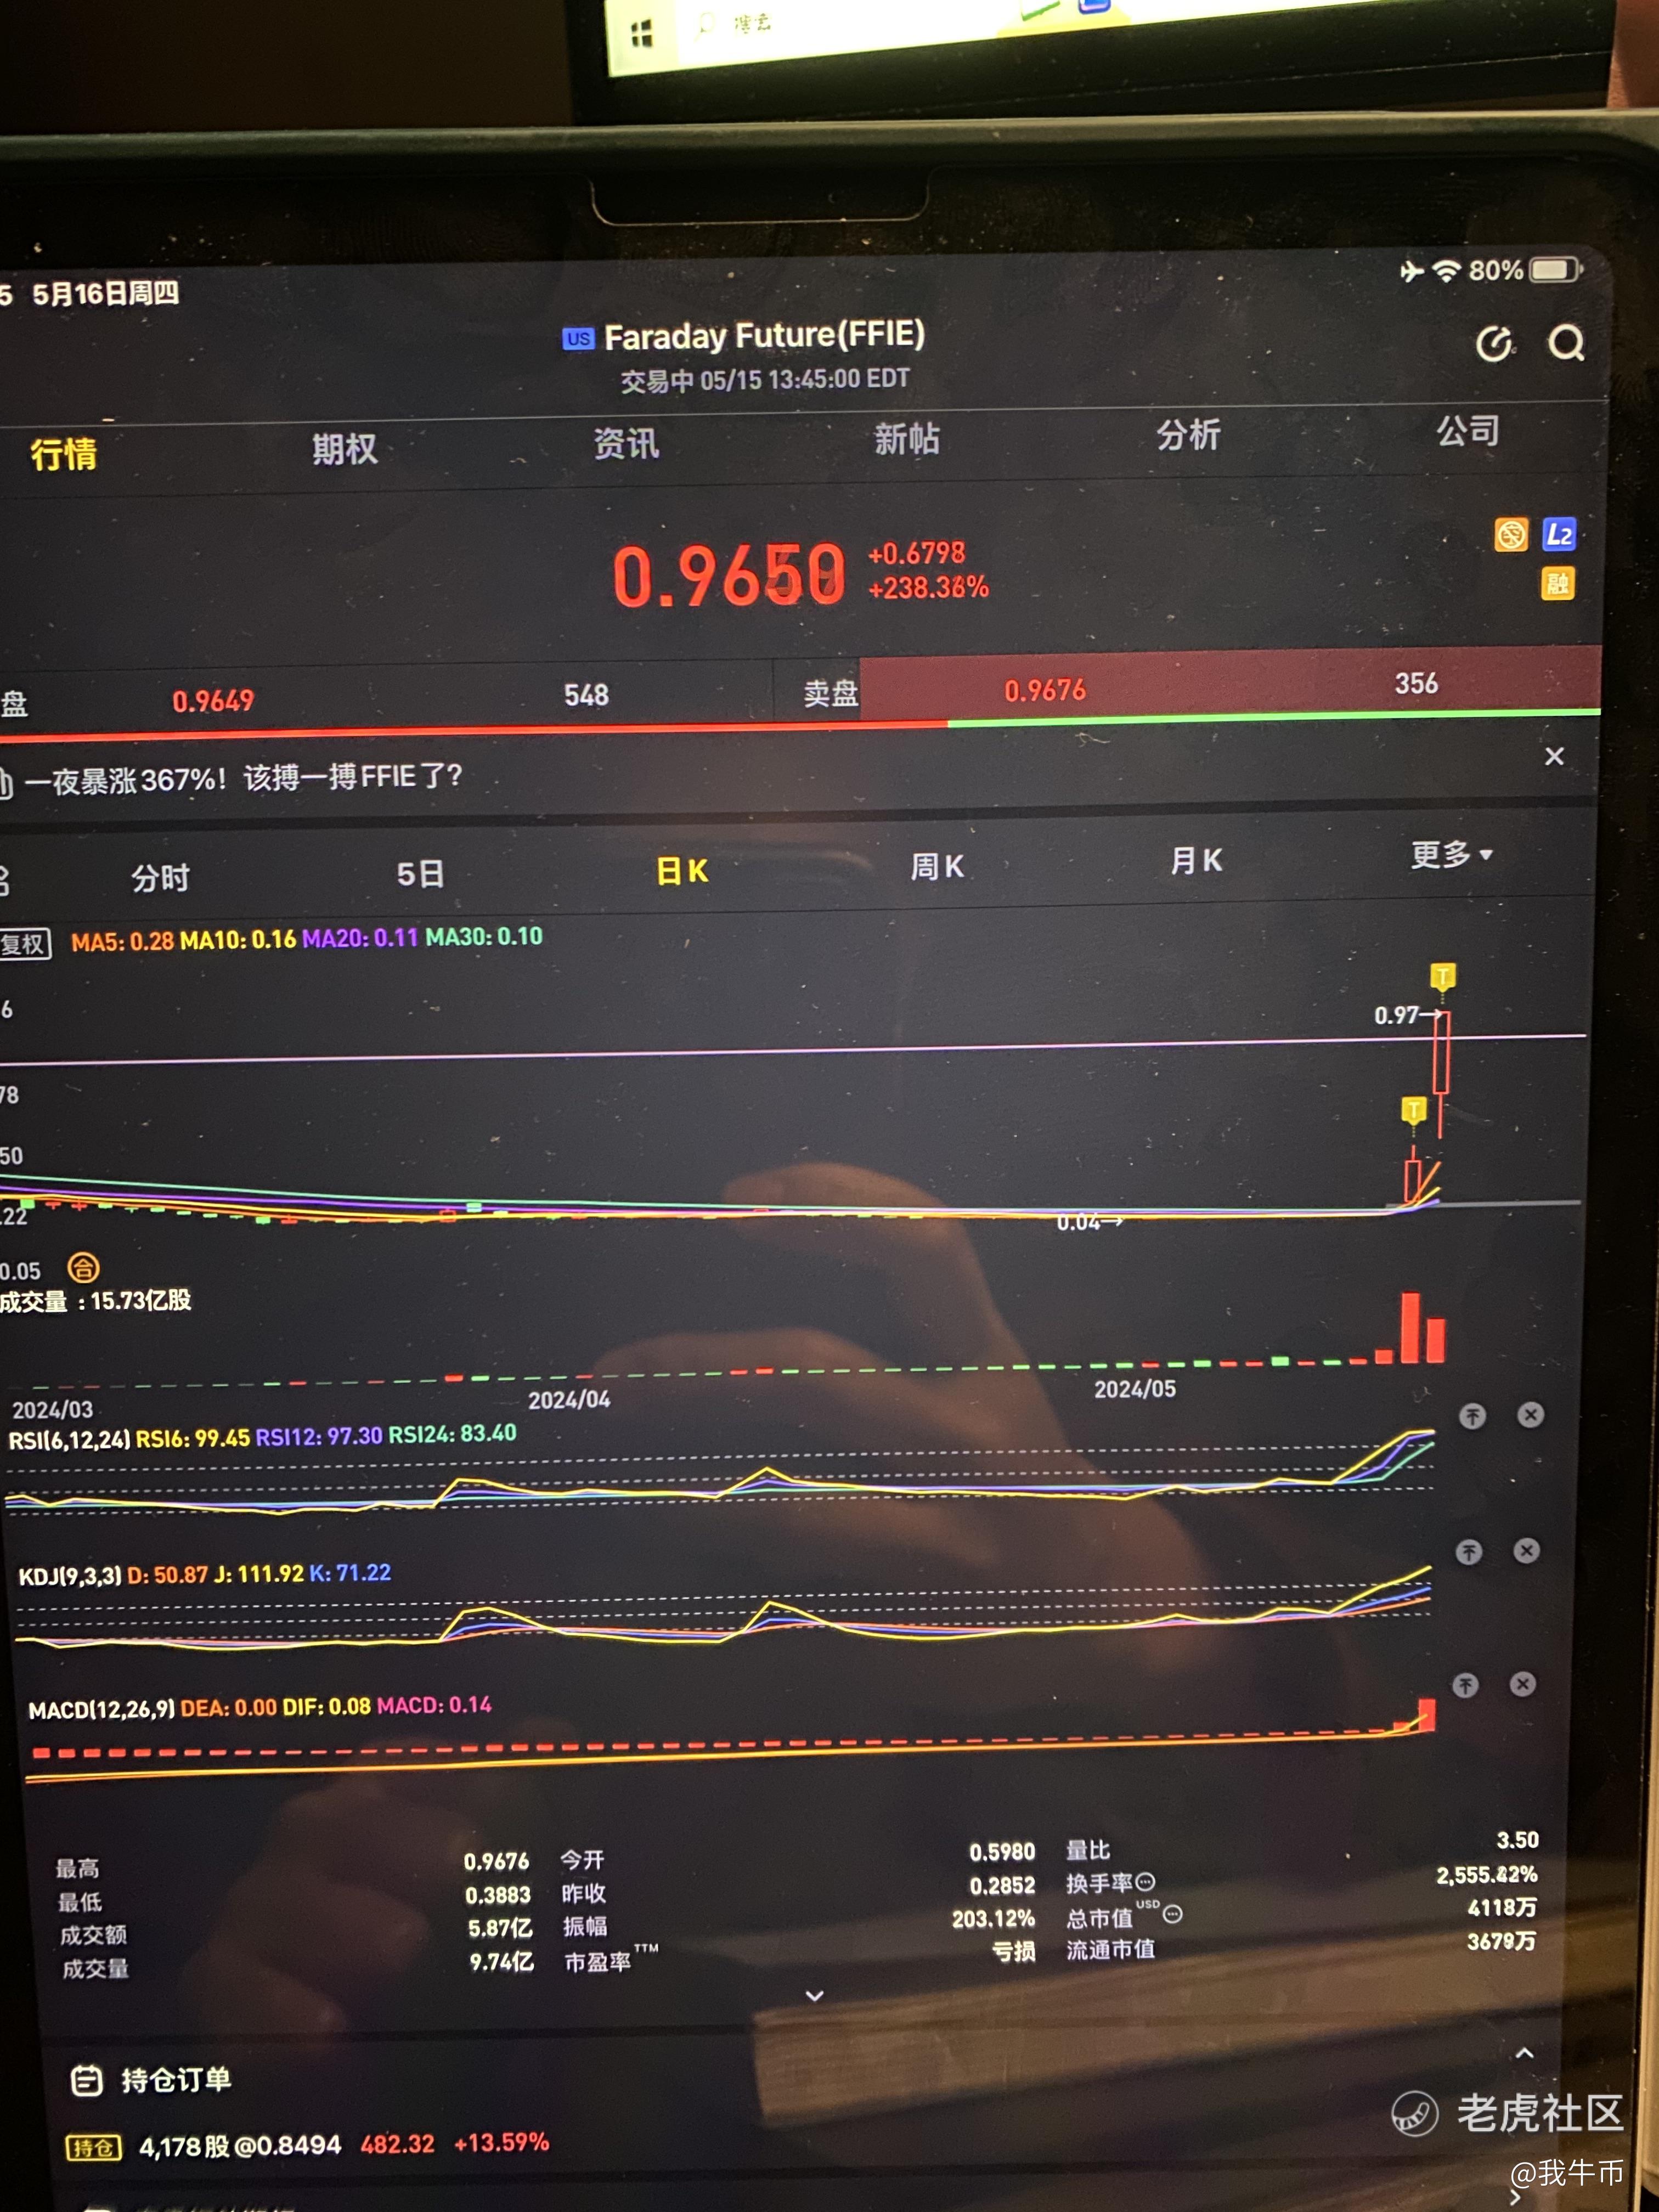Remove the MACD indicator panel
This screenshot has width=1659, height=2212.
click(1522, 1685)
